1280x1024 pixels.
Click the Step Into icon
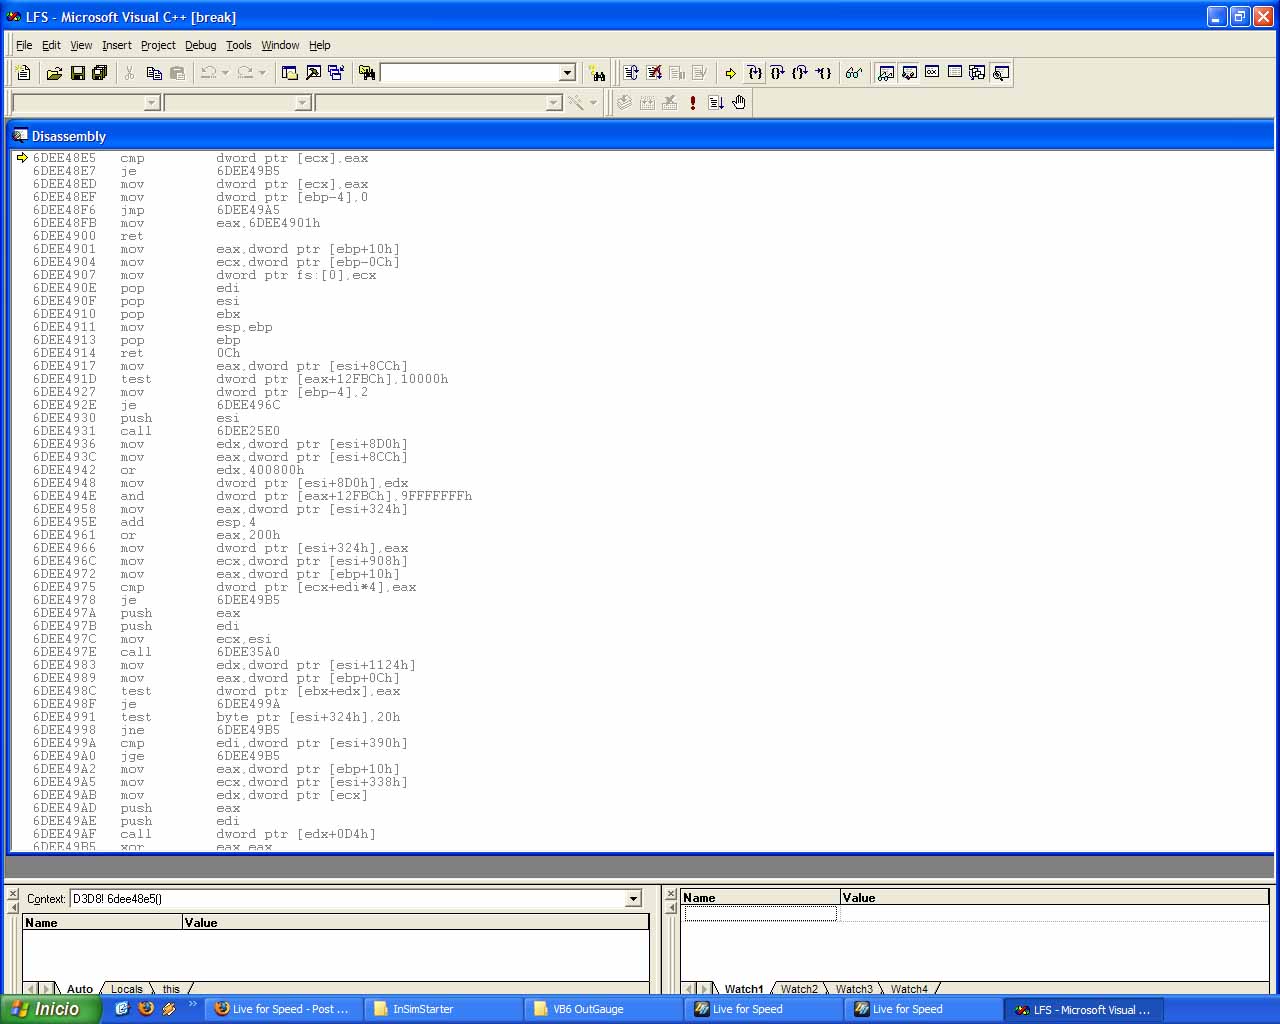(754, 73)
